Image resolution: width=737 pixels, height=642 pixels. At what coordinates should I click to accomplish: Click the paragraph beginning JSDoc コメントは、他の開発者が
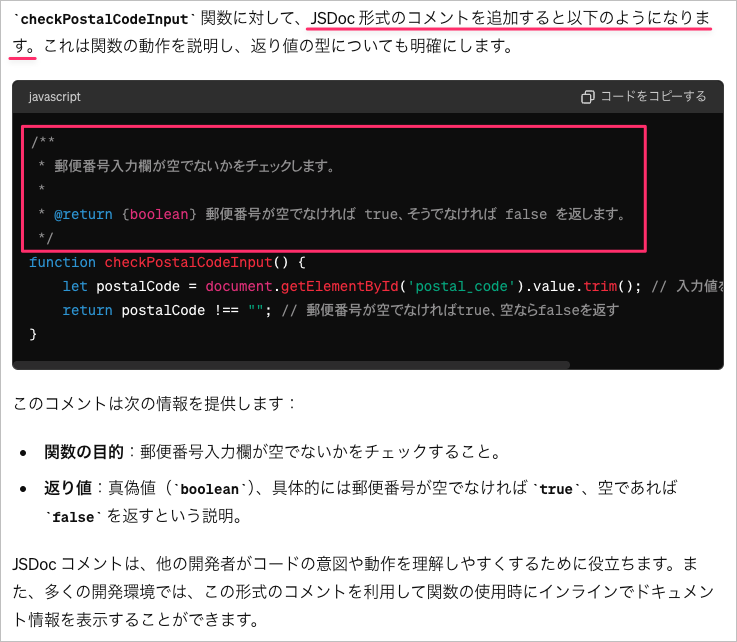[363, 591]
